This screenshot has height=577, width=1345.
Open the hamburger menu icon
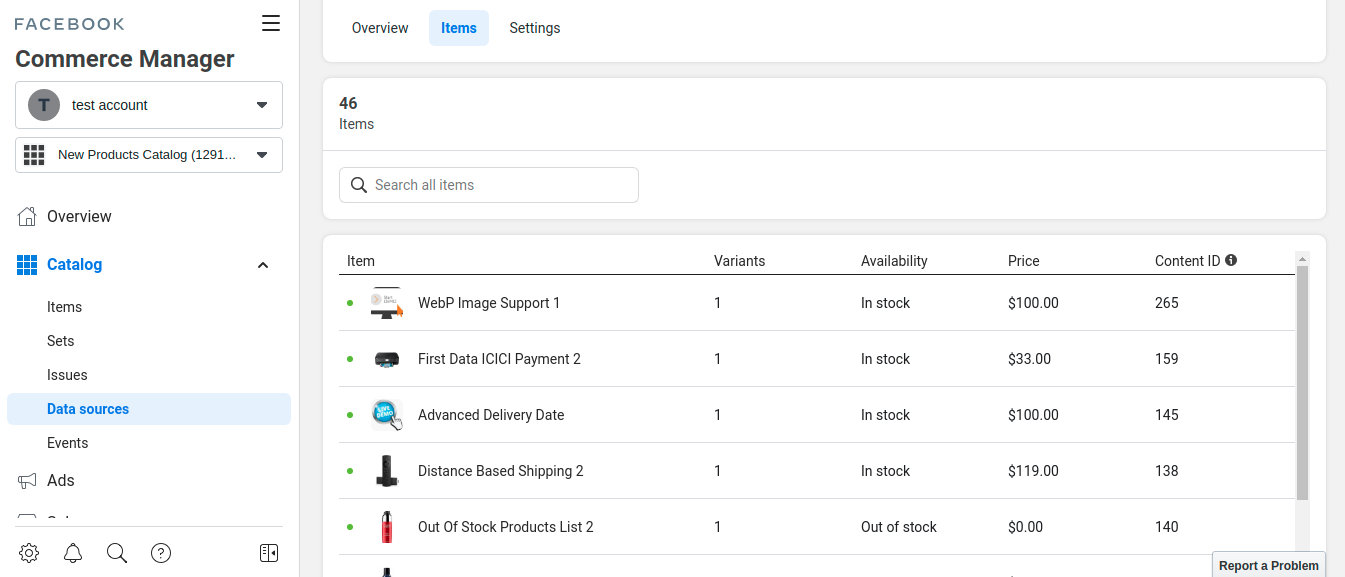point(270,24)
